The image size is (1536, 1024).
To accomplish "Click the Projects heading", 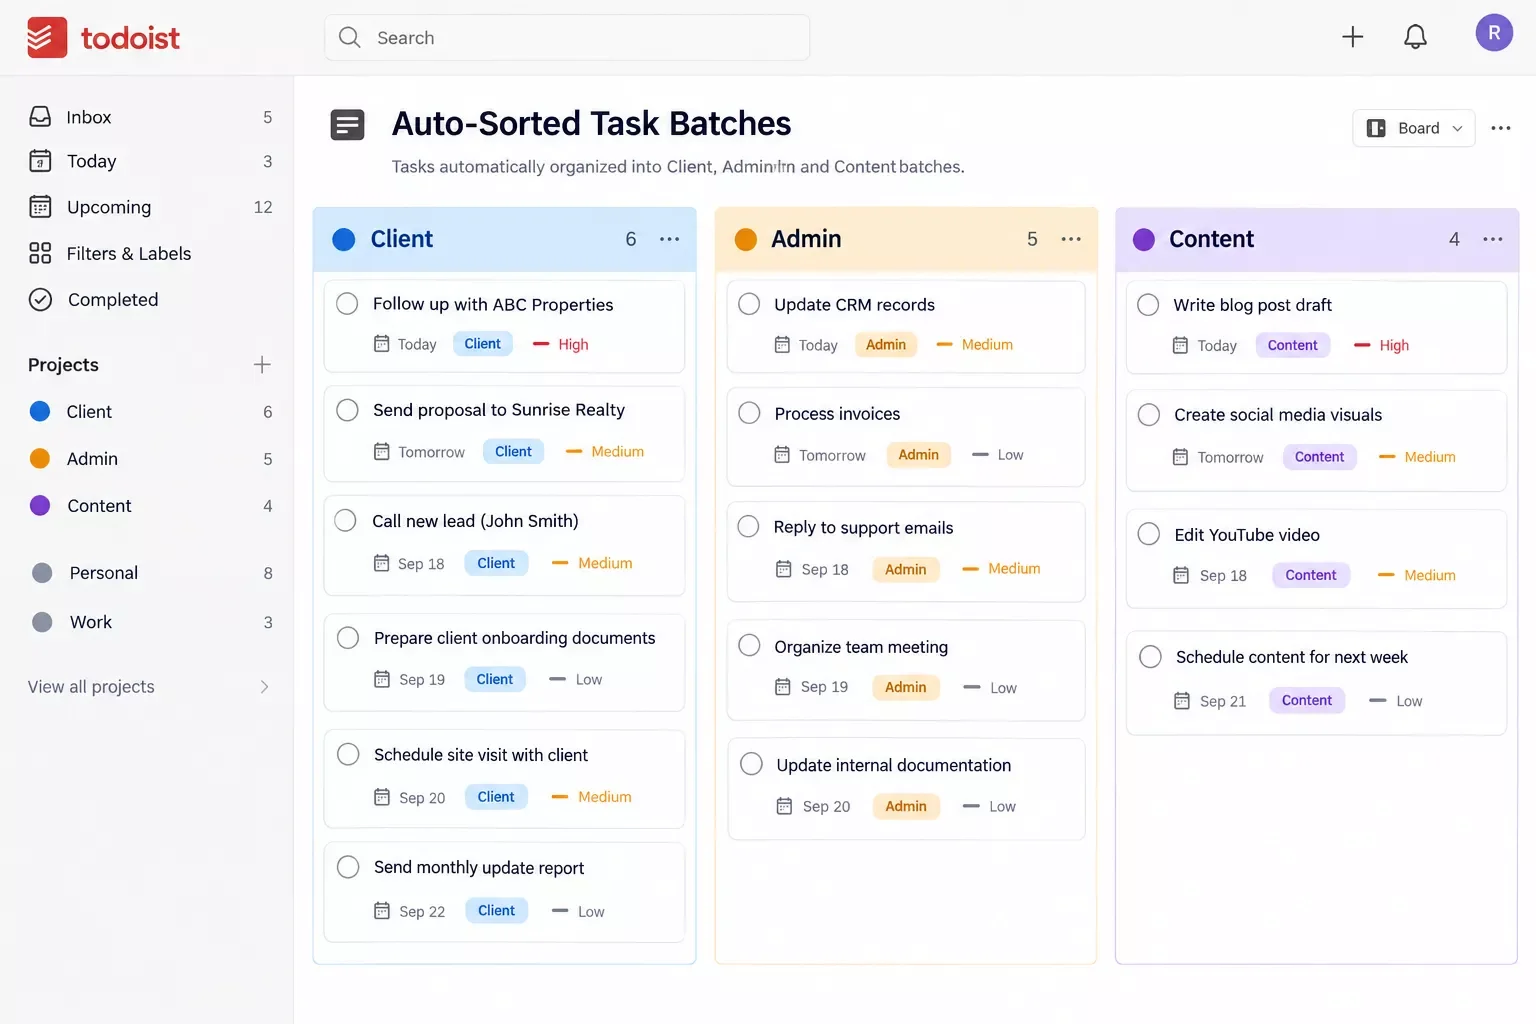I will pyautogui.click(x=63, y=365).
